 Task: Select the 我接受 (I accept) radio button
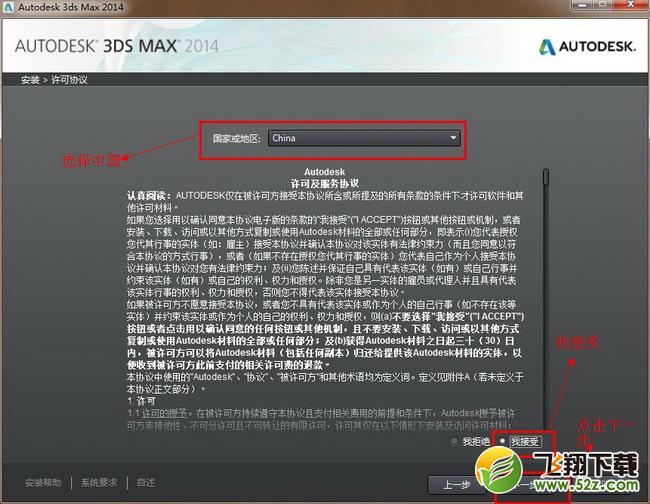point(502,441)
